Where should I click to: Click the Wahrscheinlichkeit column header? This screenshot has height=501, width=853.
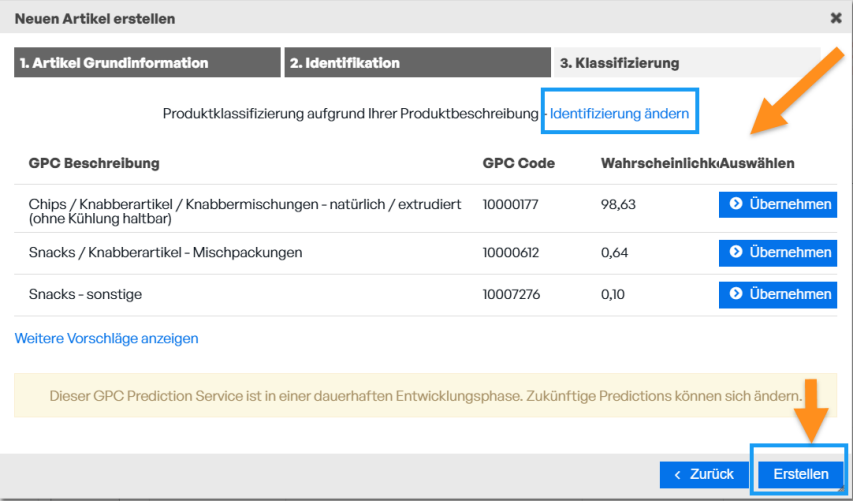click(x=659, y=163)
